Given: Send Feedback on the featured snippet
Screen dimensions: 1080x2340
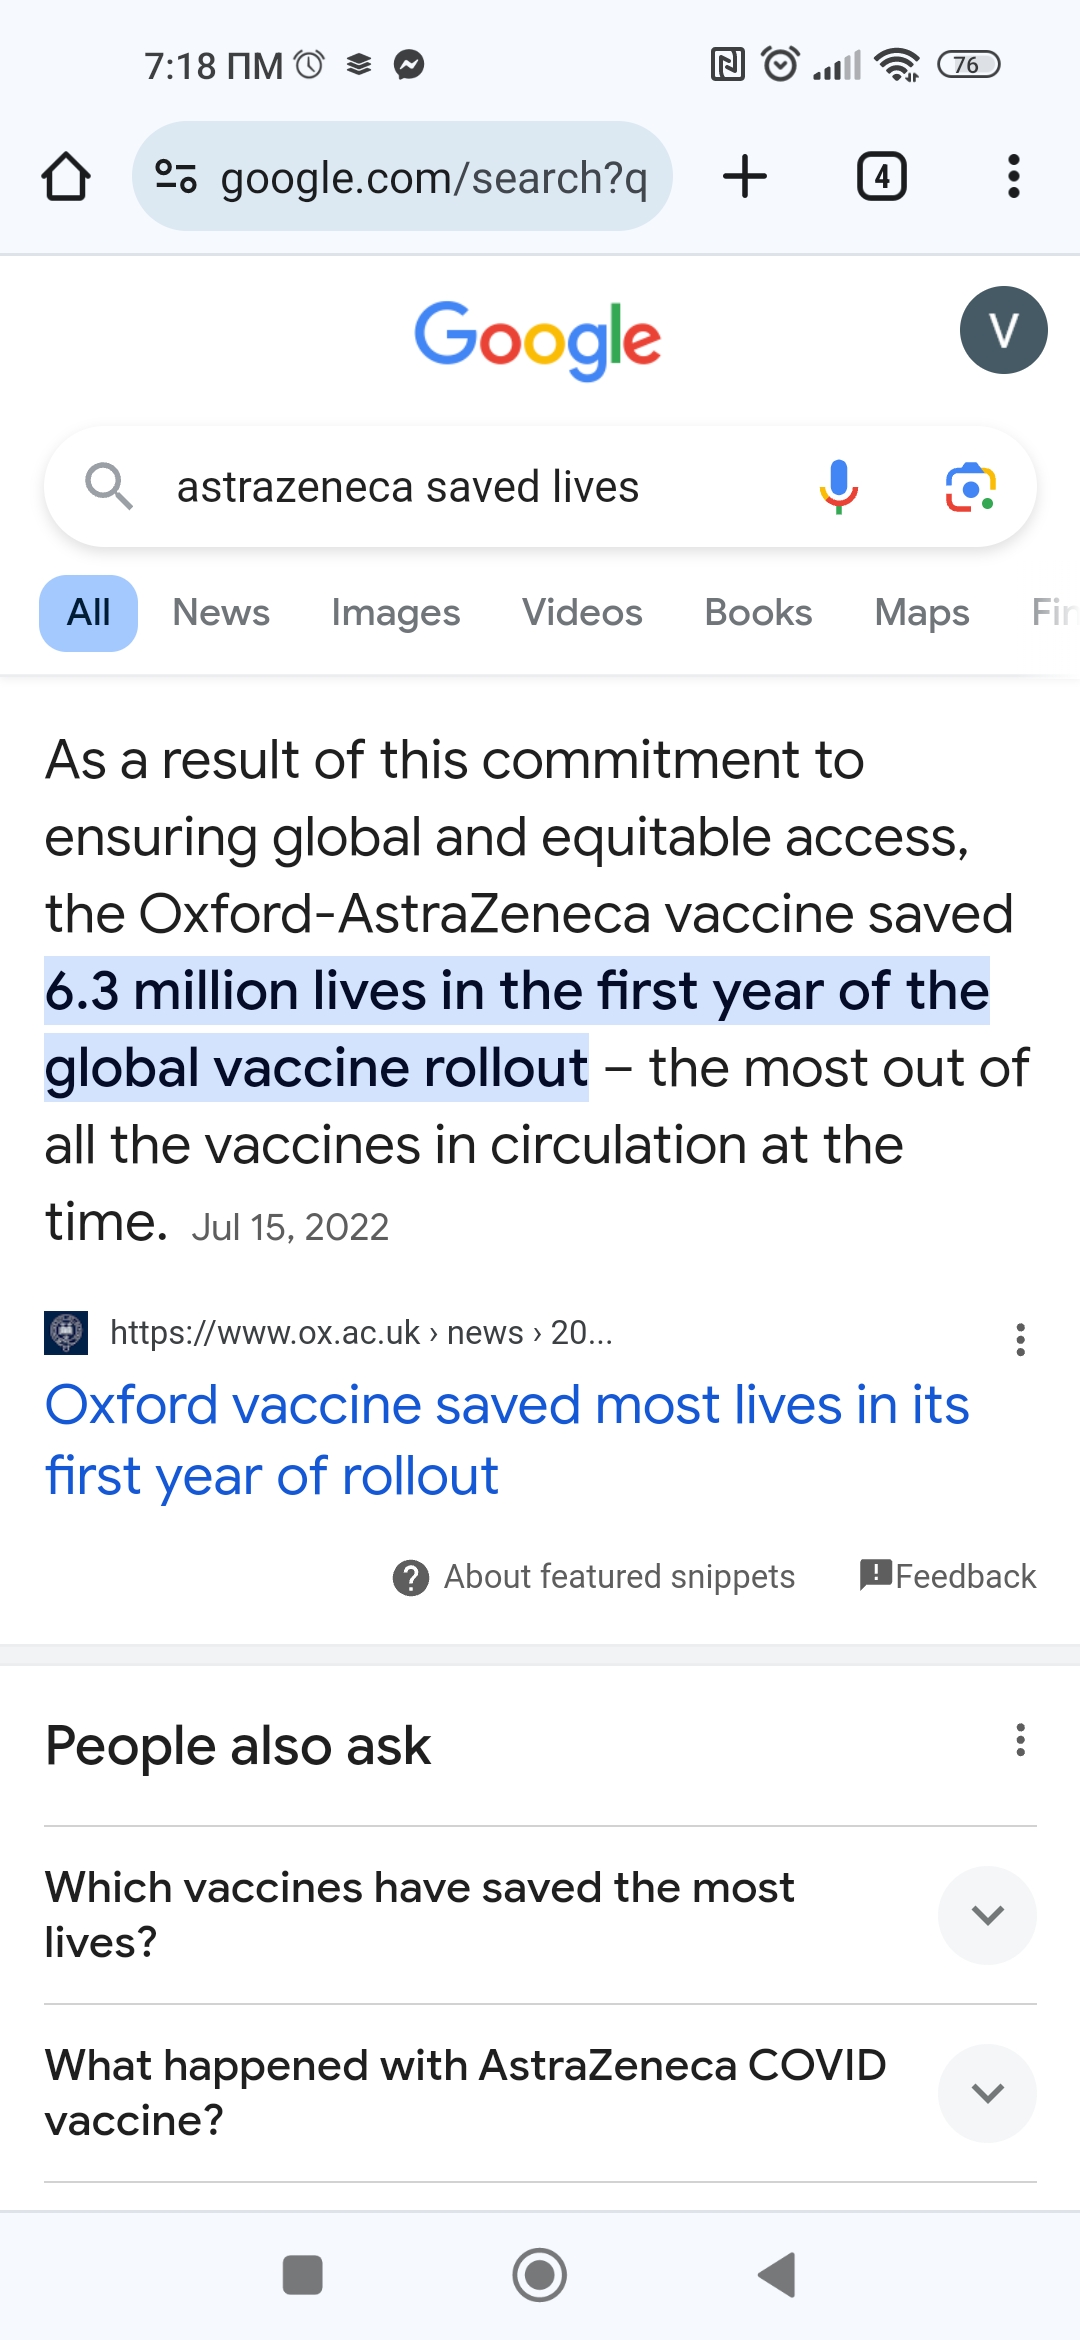Looking at the screenshot, I should 947,1577.
